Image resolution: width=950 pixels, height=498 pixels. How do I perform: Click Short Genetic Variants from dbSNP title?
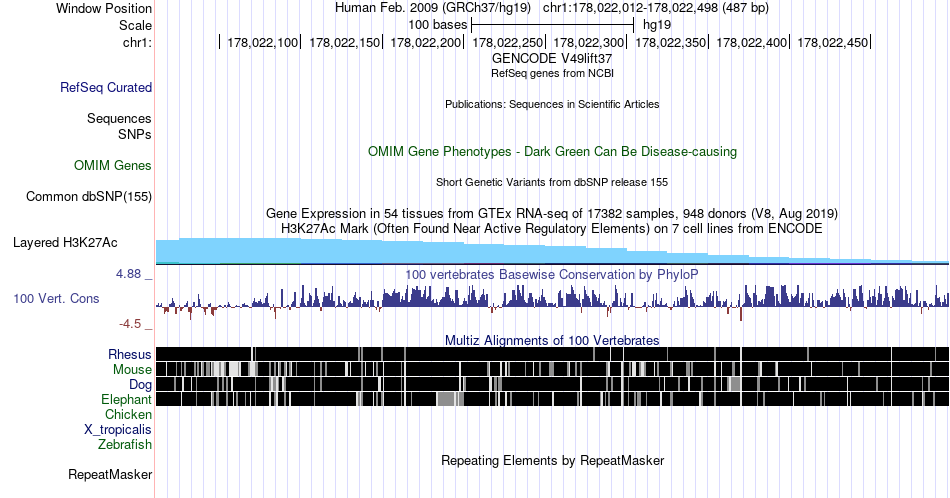click(552, 182)
